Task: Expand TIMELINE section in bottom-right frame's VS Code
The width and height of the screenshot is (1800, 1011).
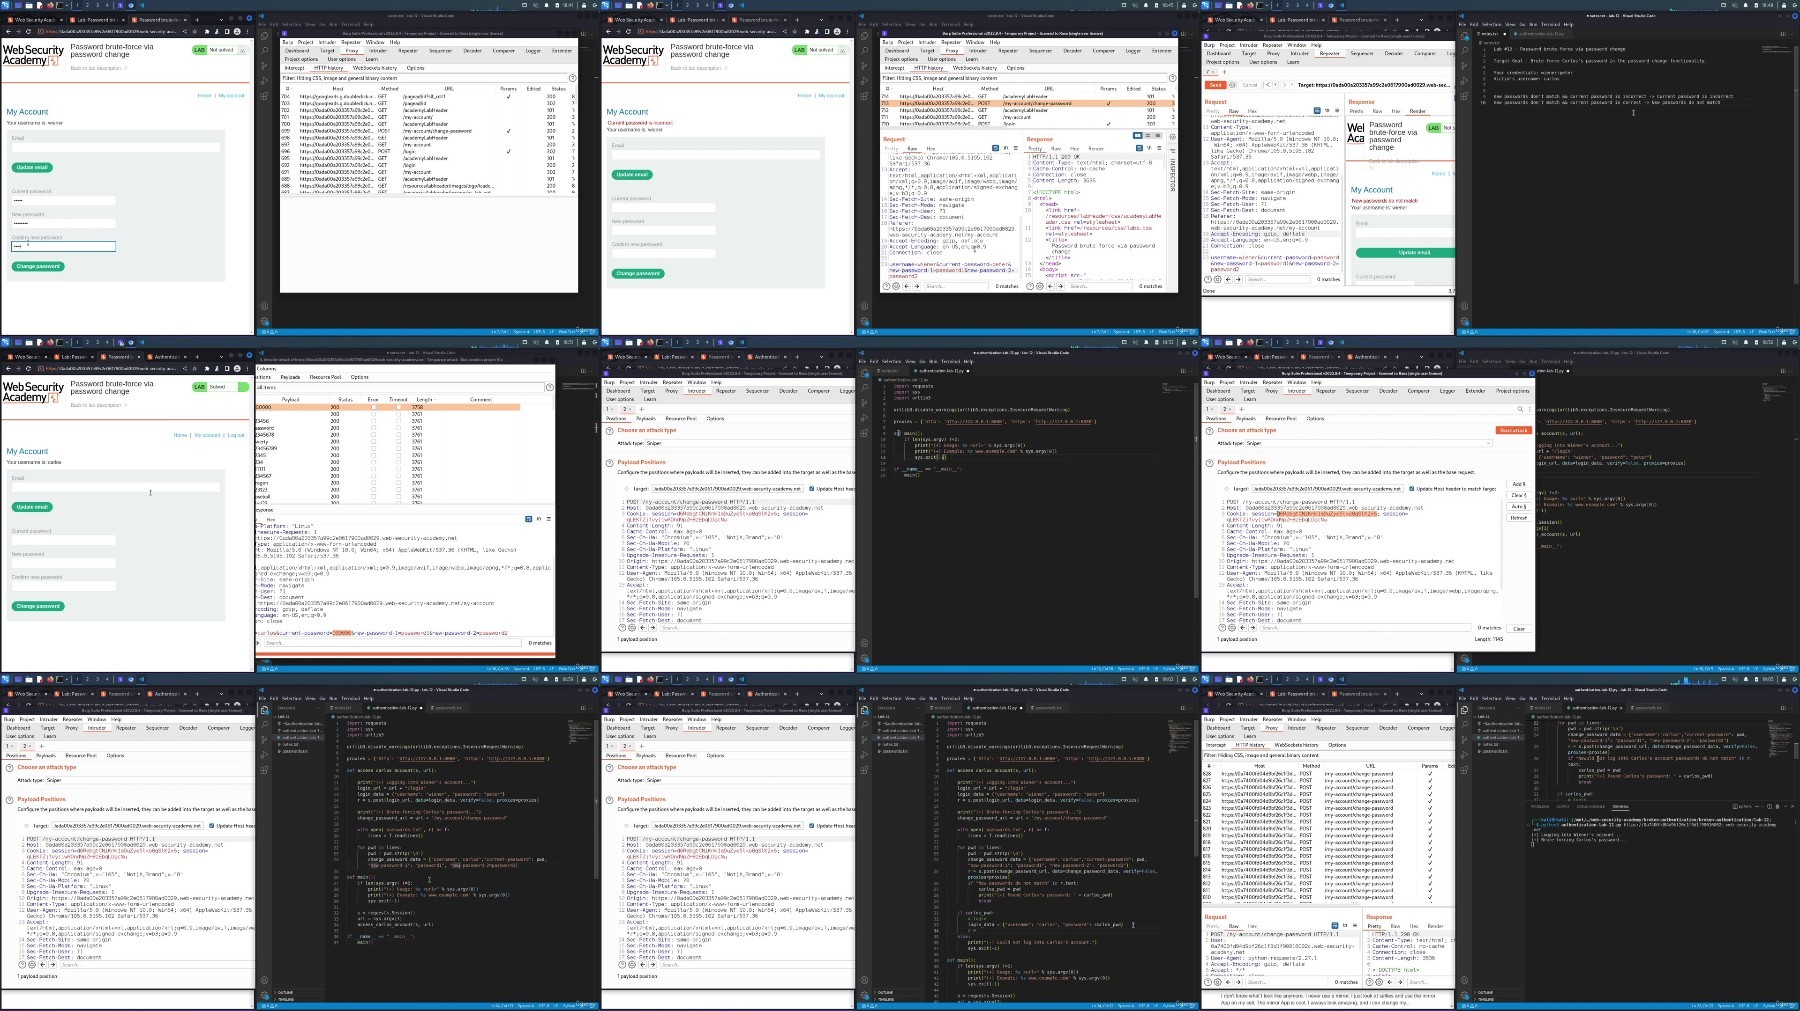Action: [x=1486, y=999]
